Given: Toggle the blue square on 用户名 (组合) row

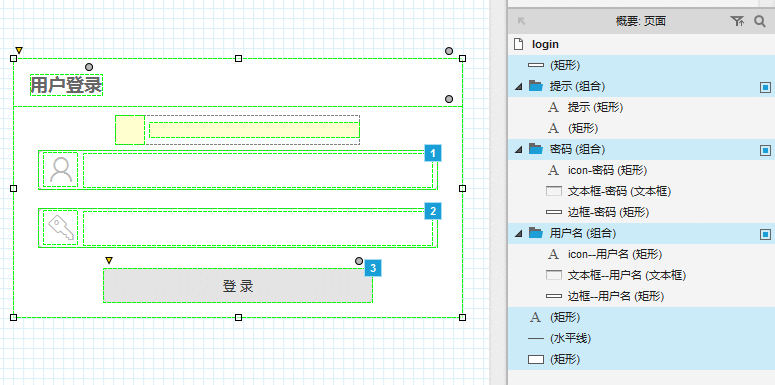Looking at the screenshot, I should pos(765,234).
